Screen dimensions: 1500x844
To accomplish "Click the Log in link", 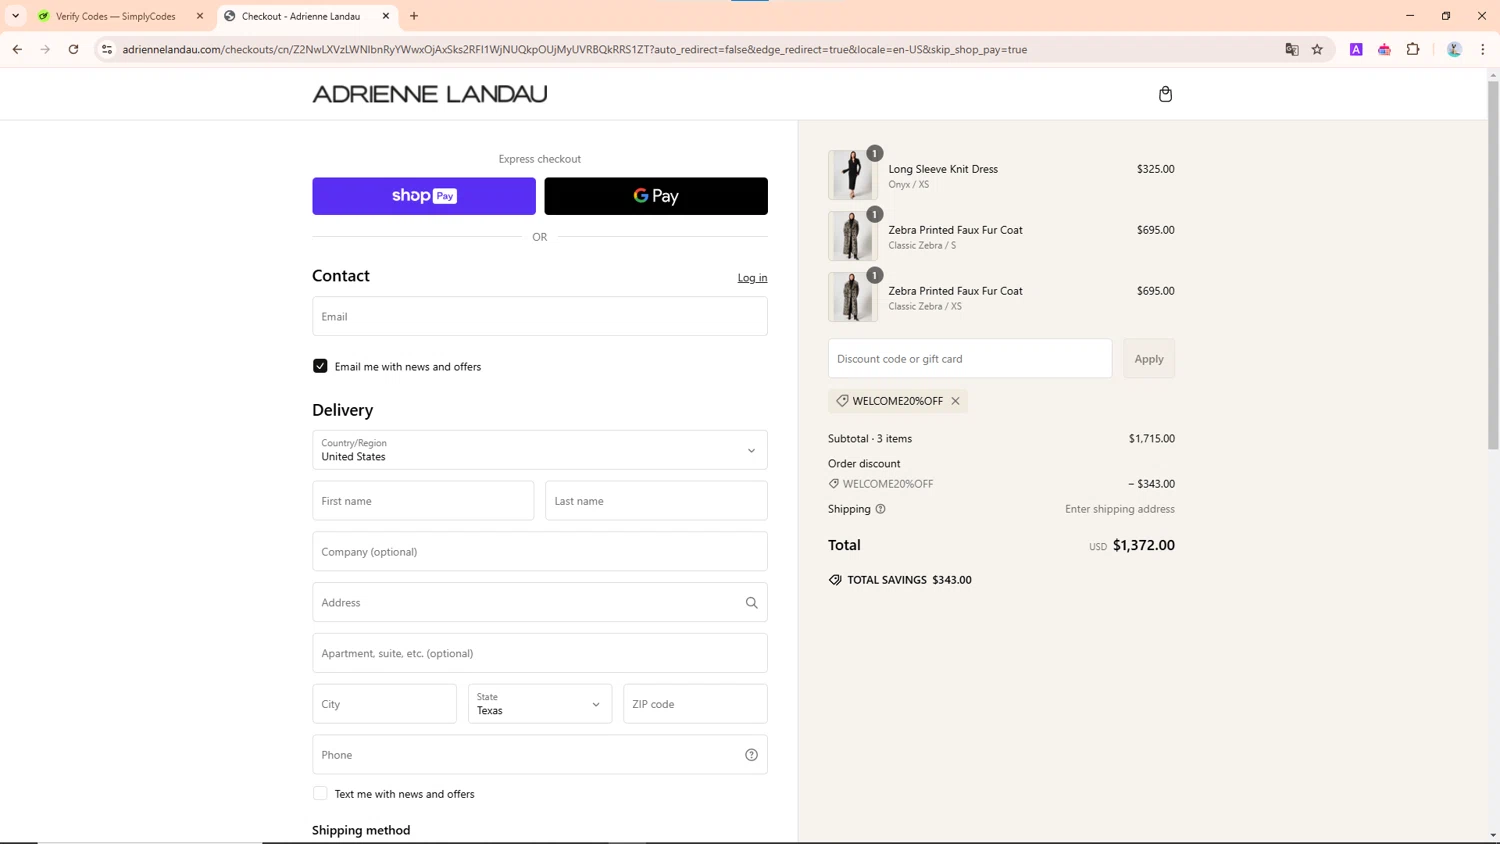I will (752, 278).
